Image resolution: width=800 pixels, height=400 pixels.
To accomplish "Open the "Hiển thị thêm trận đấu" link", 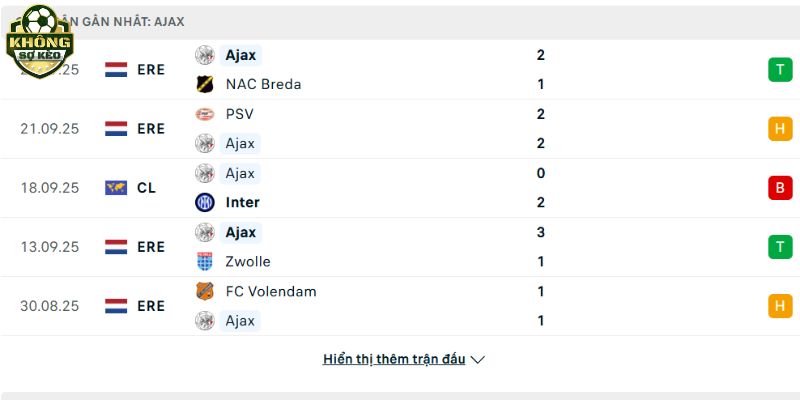I will (394, 359).
